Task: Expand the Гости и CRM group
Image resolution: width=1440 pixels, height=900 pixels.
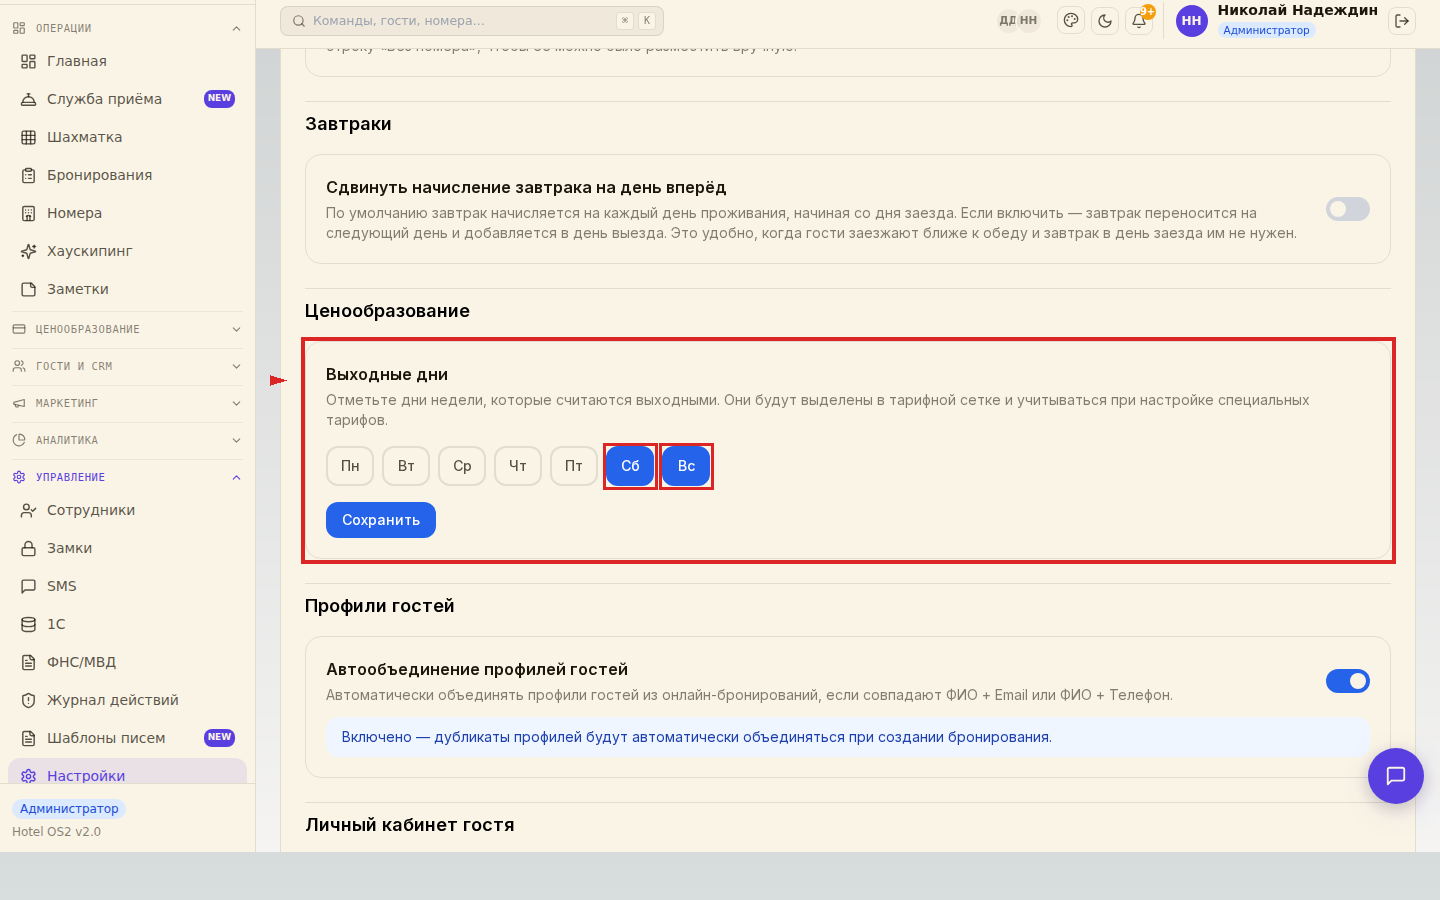Action: (127, 366)
